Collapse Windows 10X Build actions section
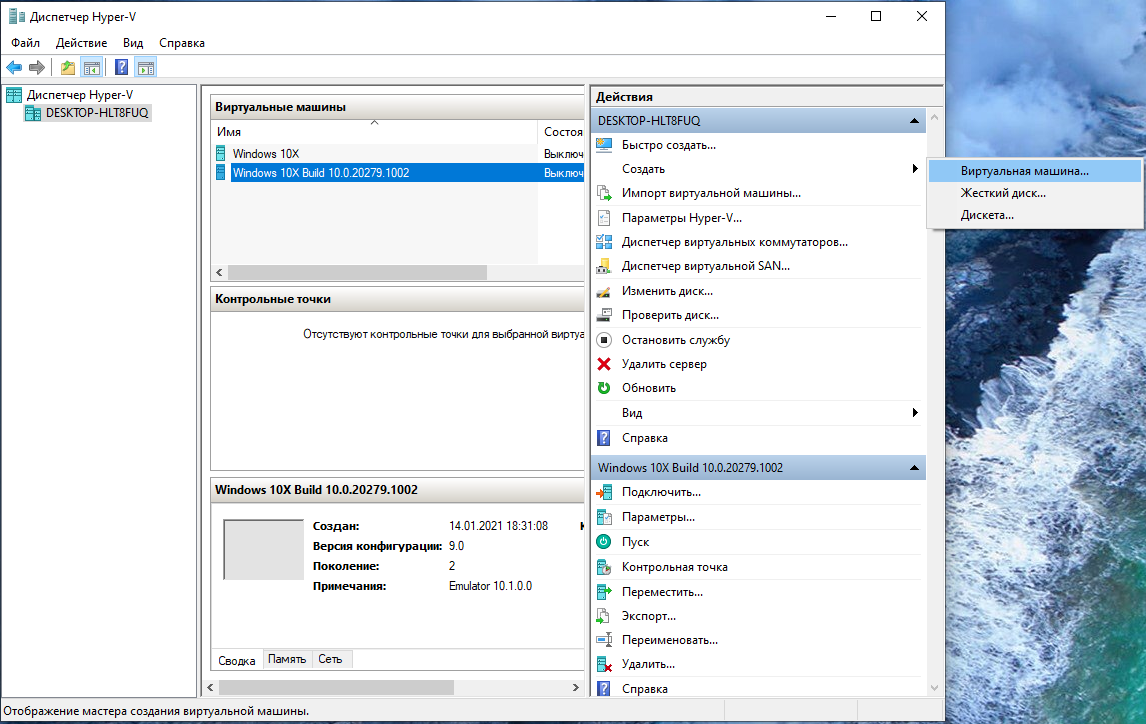 click(914, 468)
